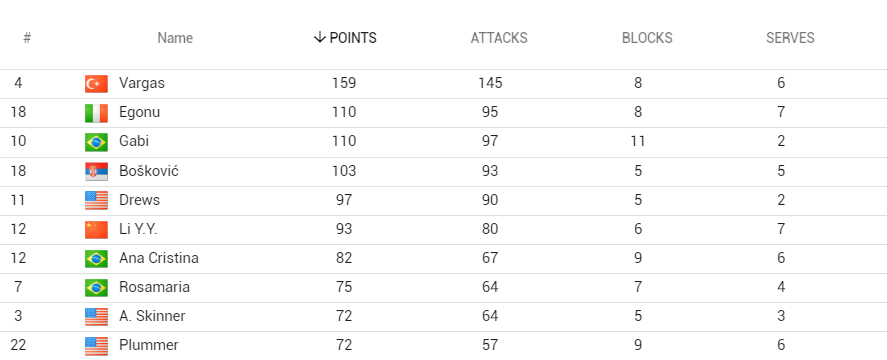Sort table by Name column header
Screen dimensions: 887x360
(x=175, y=38)
